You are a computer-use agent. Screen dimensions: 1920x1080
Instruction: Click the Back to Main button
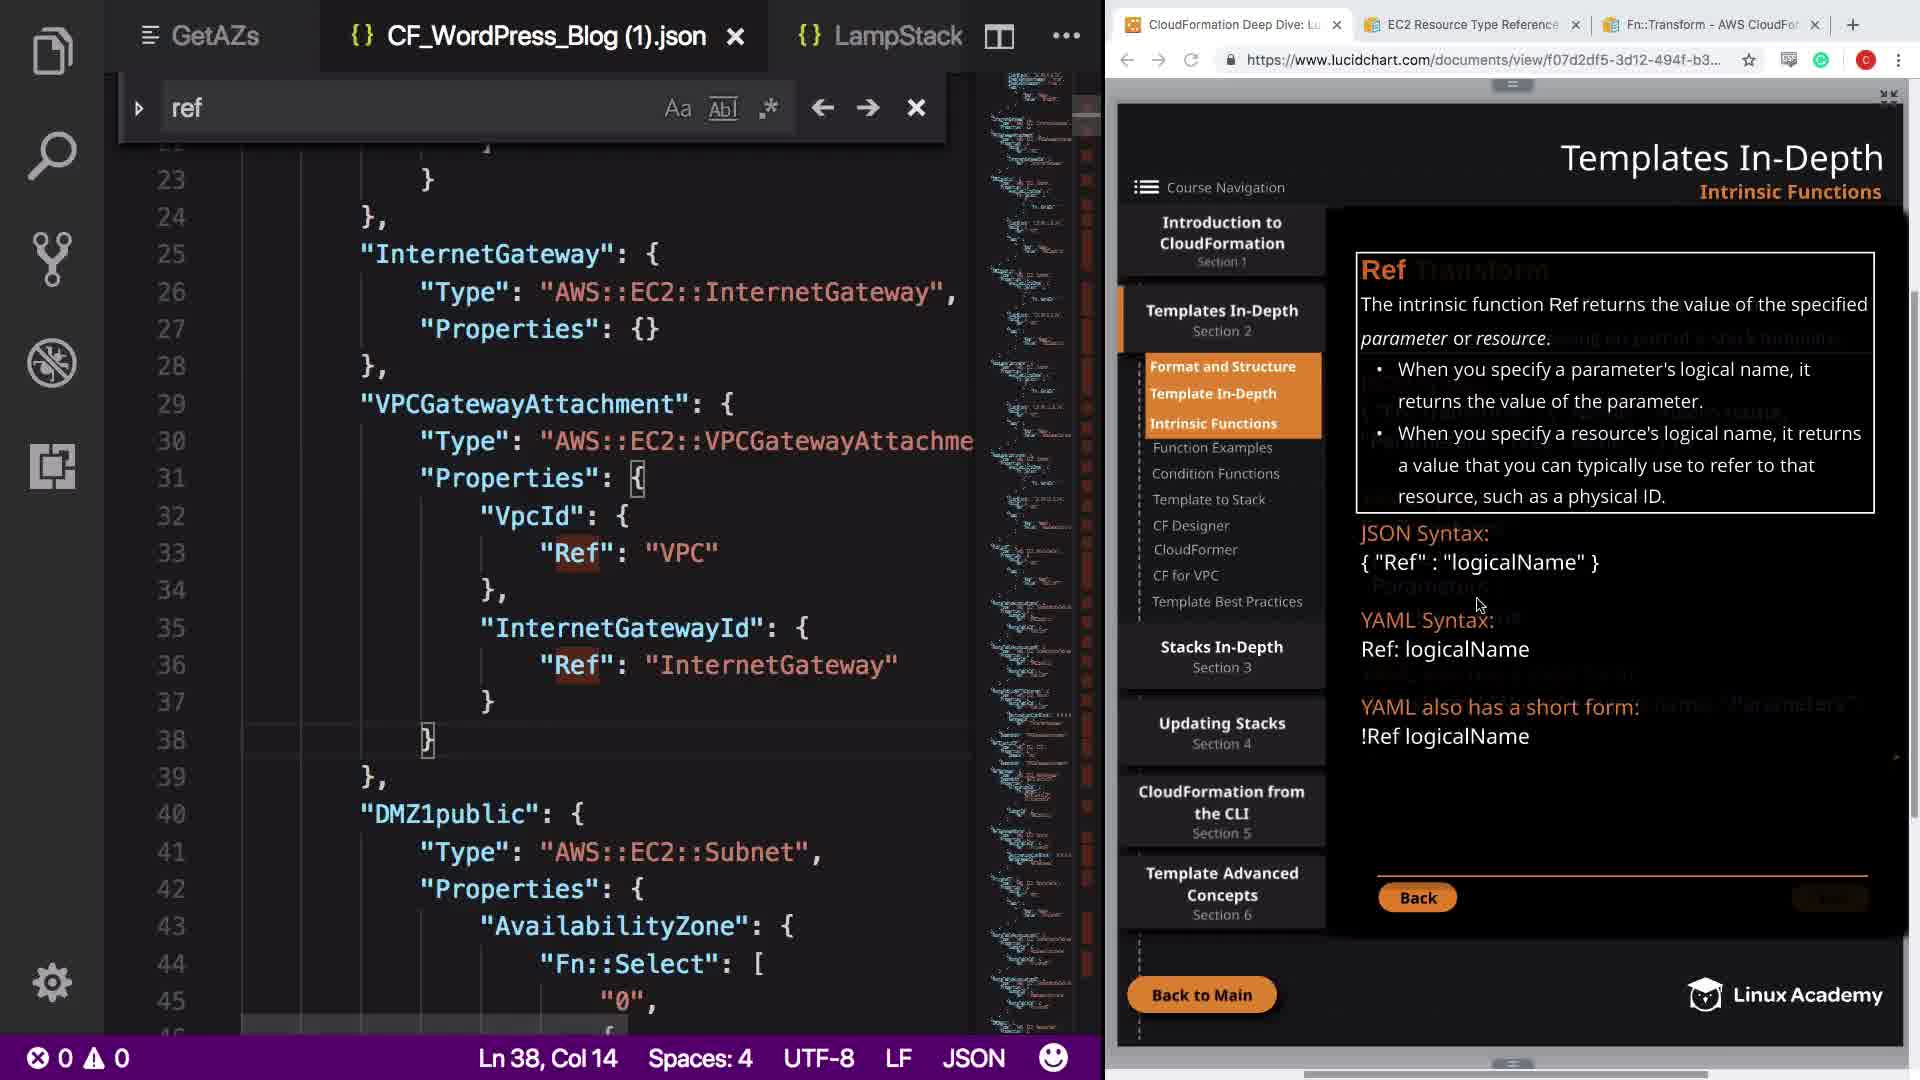coord(1201,995)
